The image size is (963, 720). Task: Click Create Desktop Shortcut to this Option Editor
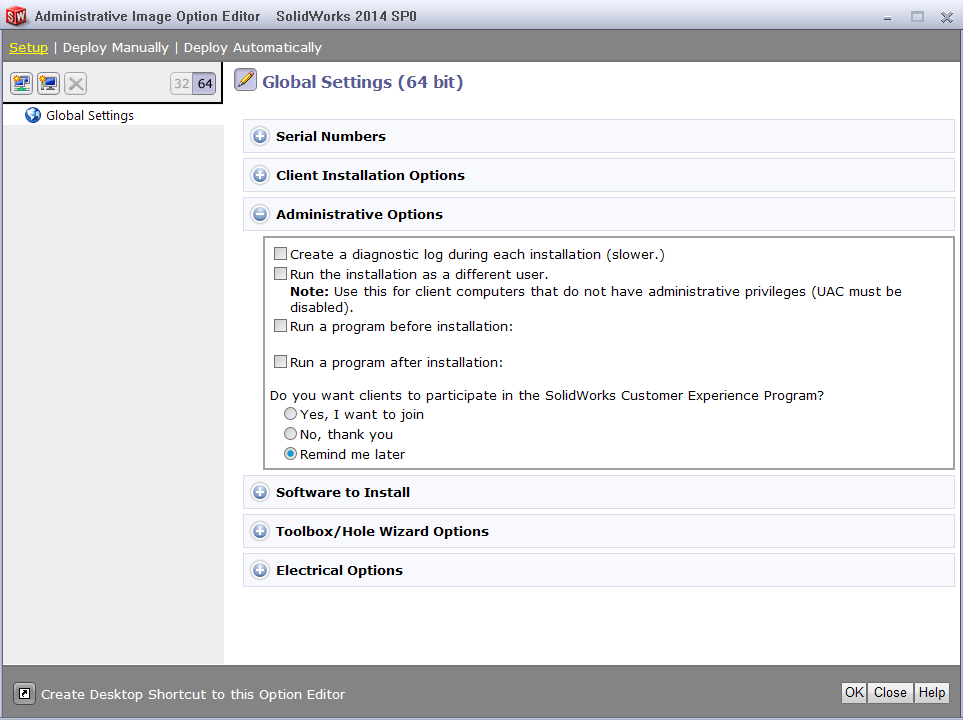click(193, 694)
